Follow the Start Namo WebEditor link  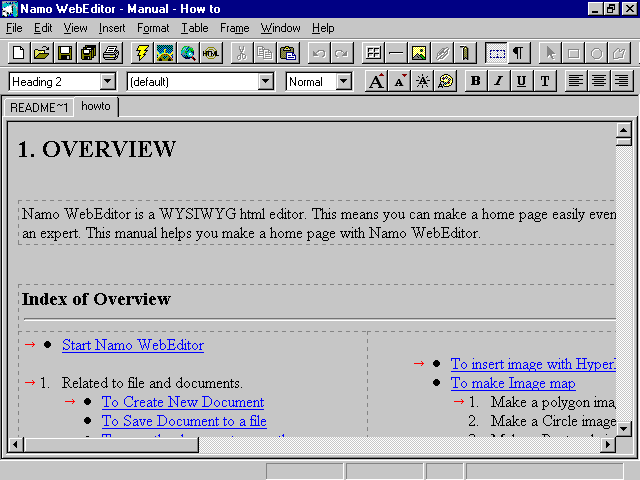click(132, 345)
